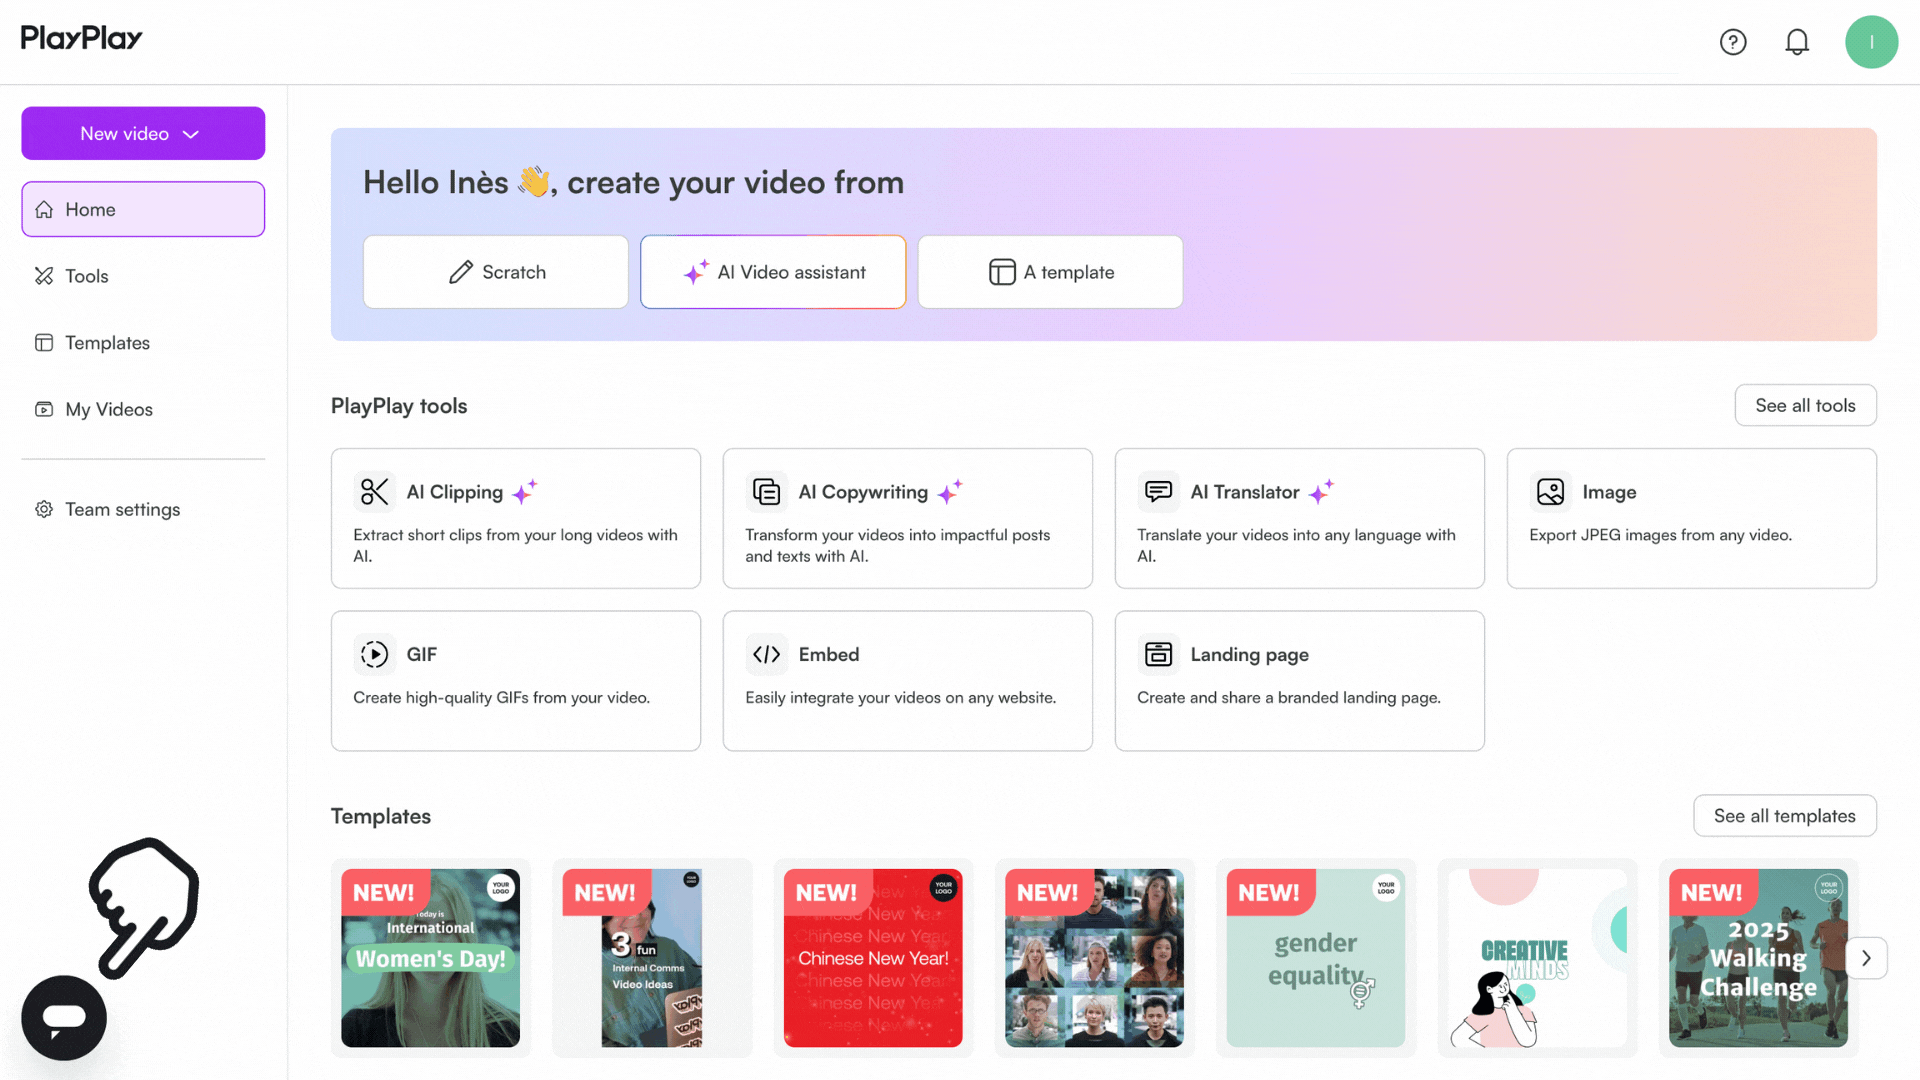Open Chinese New Year template
This screenshot has width=1920, height=1080.
tap(873, 958)
